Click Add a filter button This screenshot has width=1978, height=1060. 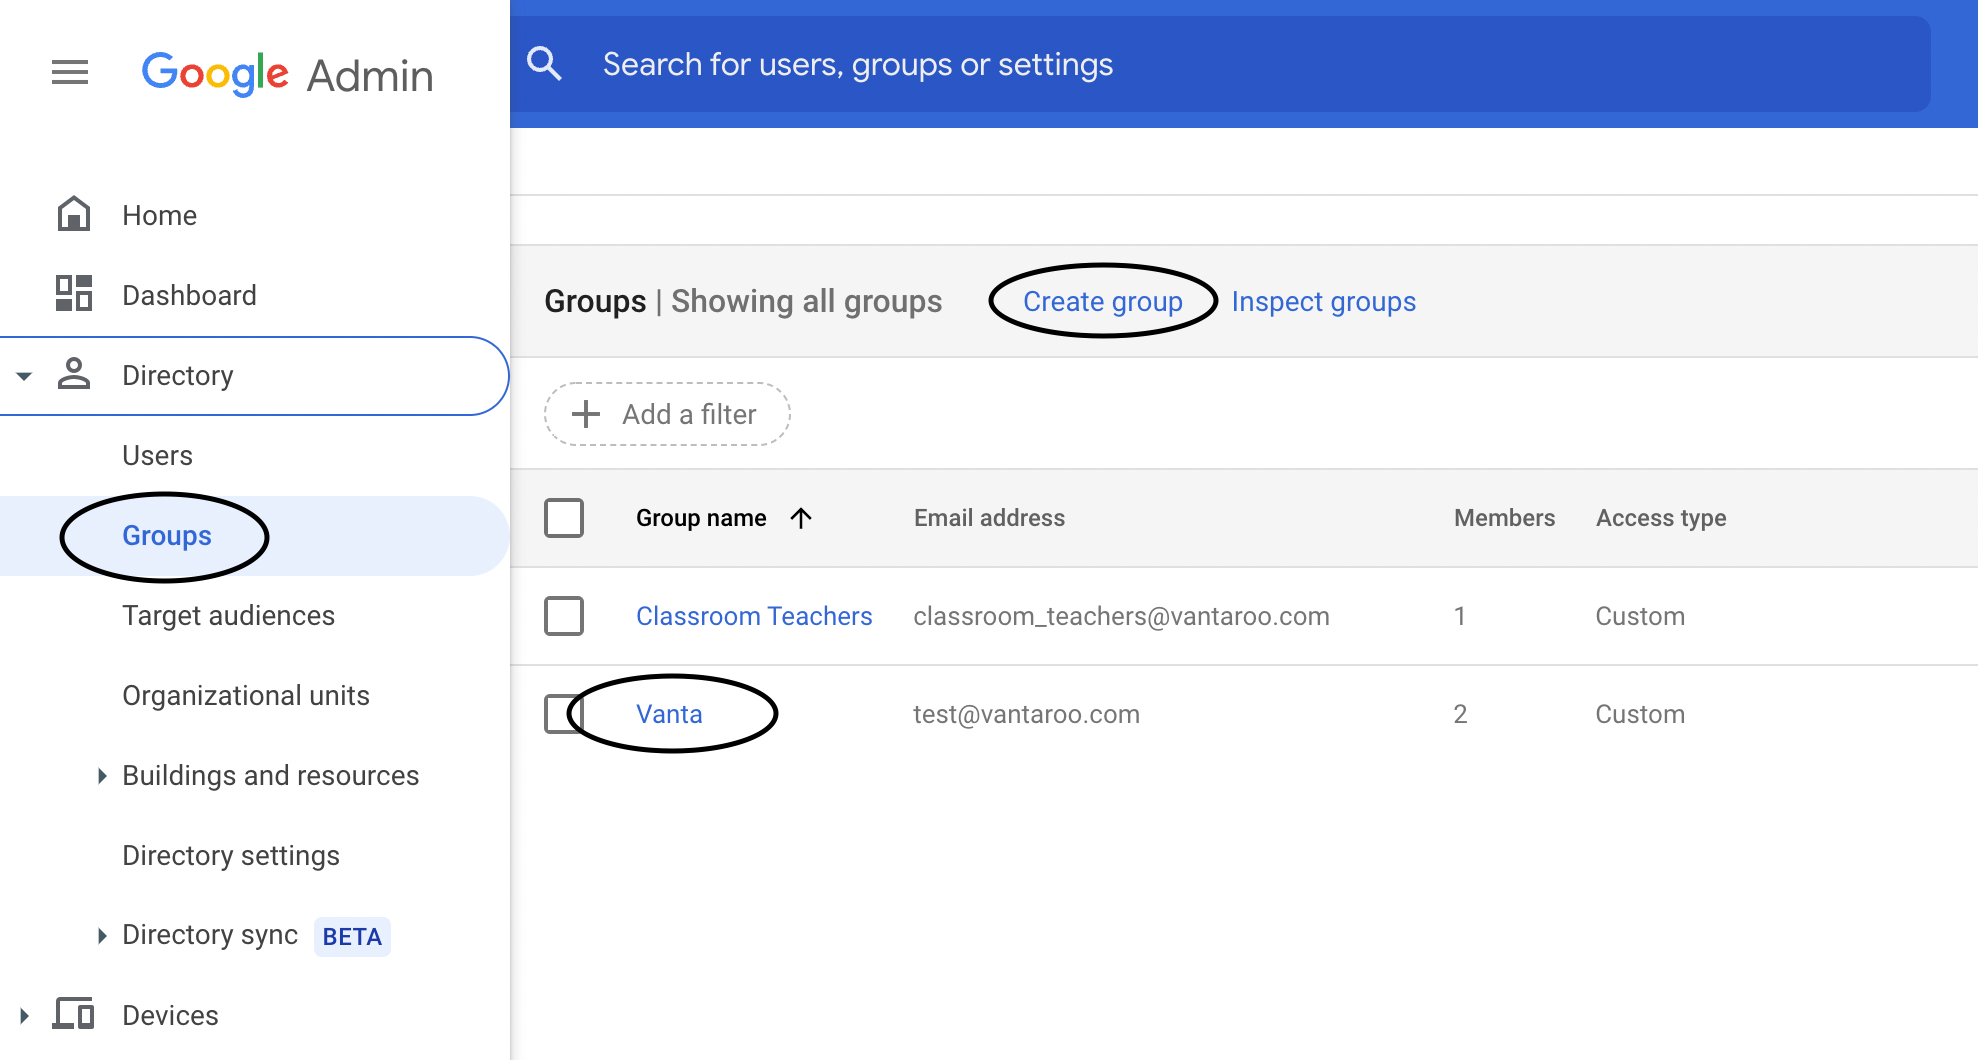pyautogui.click(x=667, y=414)
